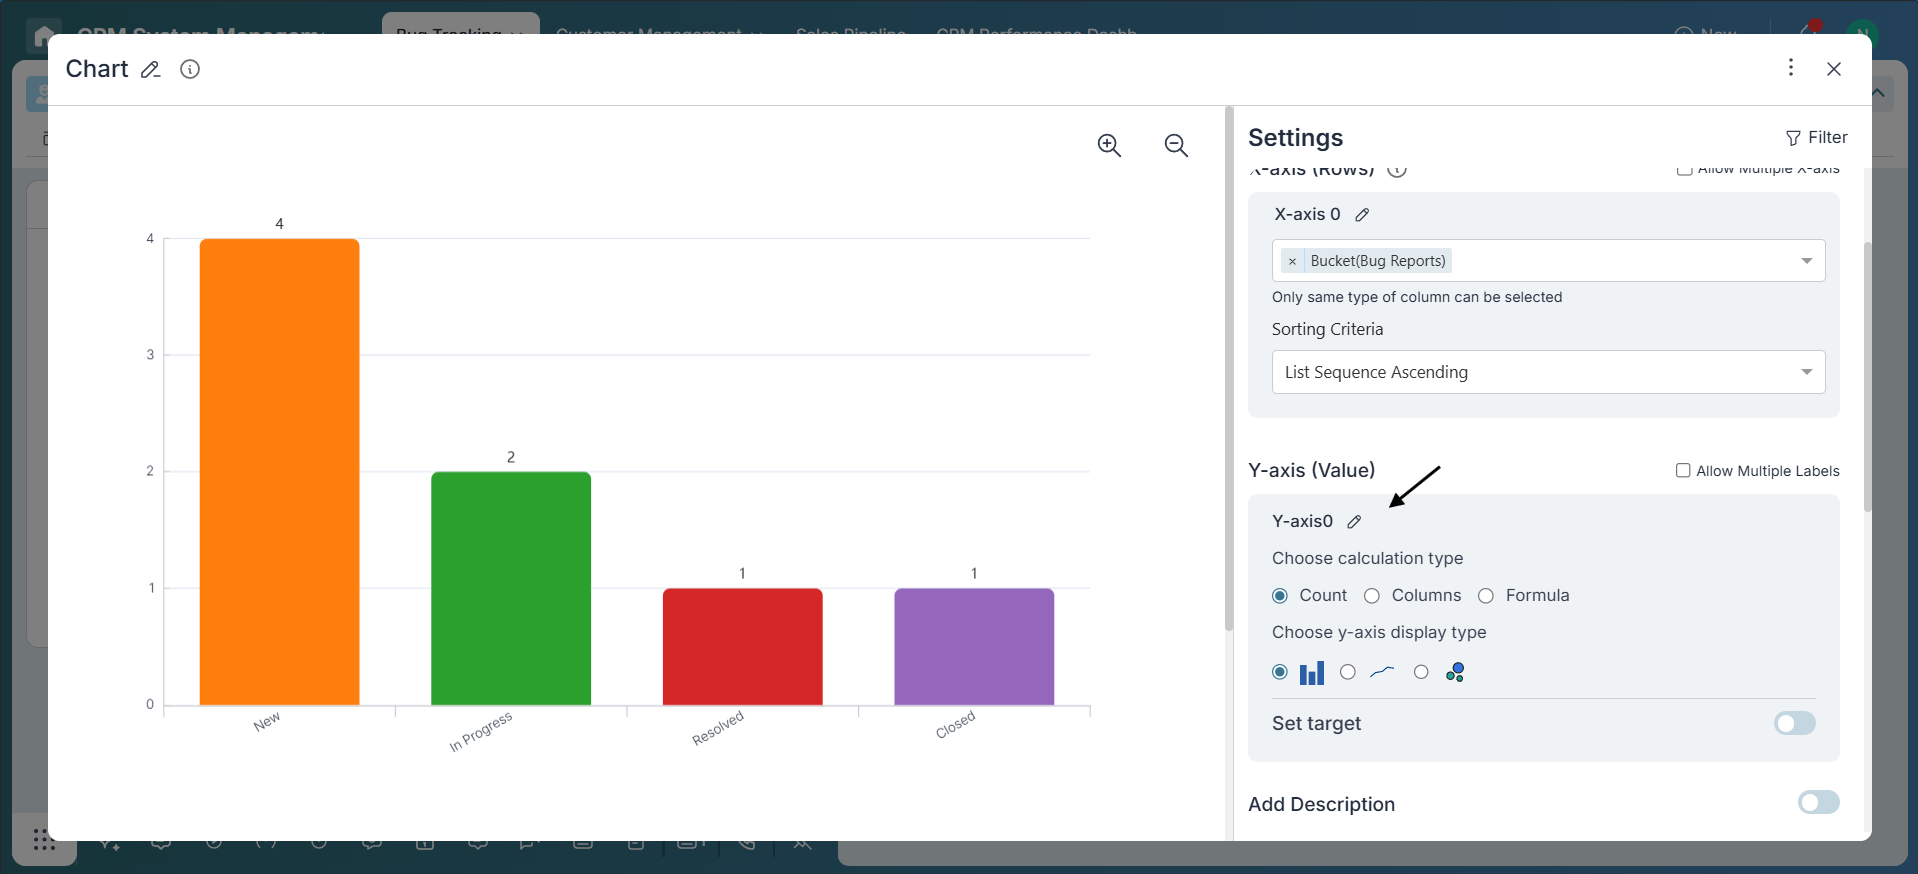Click the Settings panel vertical scrollbar
1918x874 pixels.
1867,376
